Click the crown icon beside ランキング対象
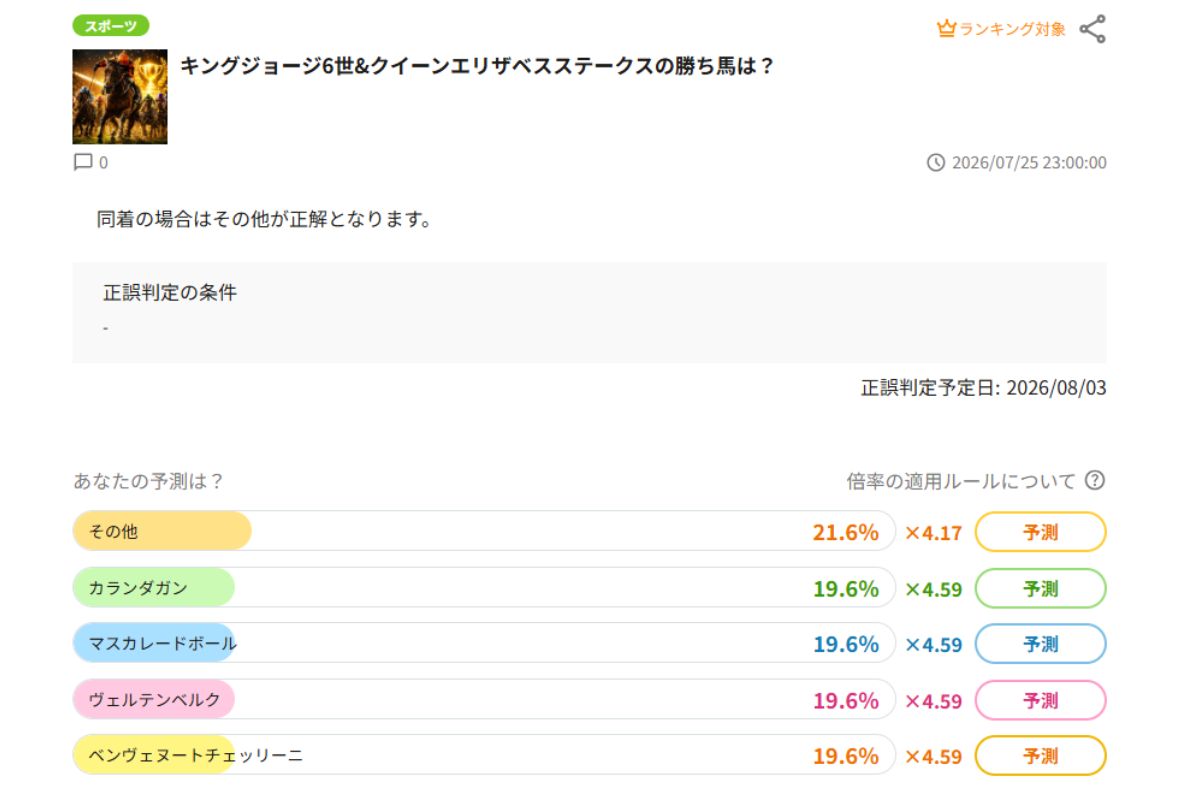Screen dimensions: 1200x800 click(946, 29)
